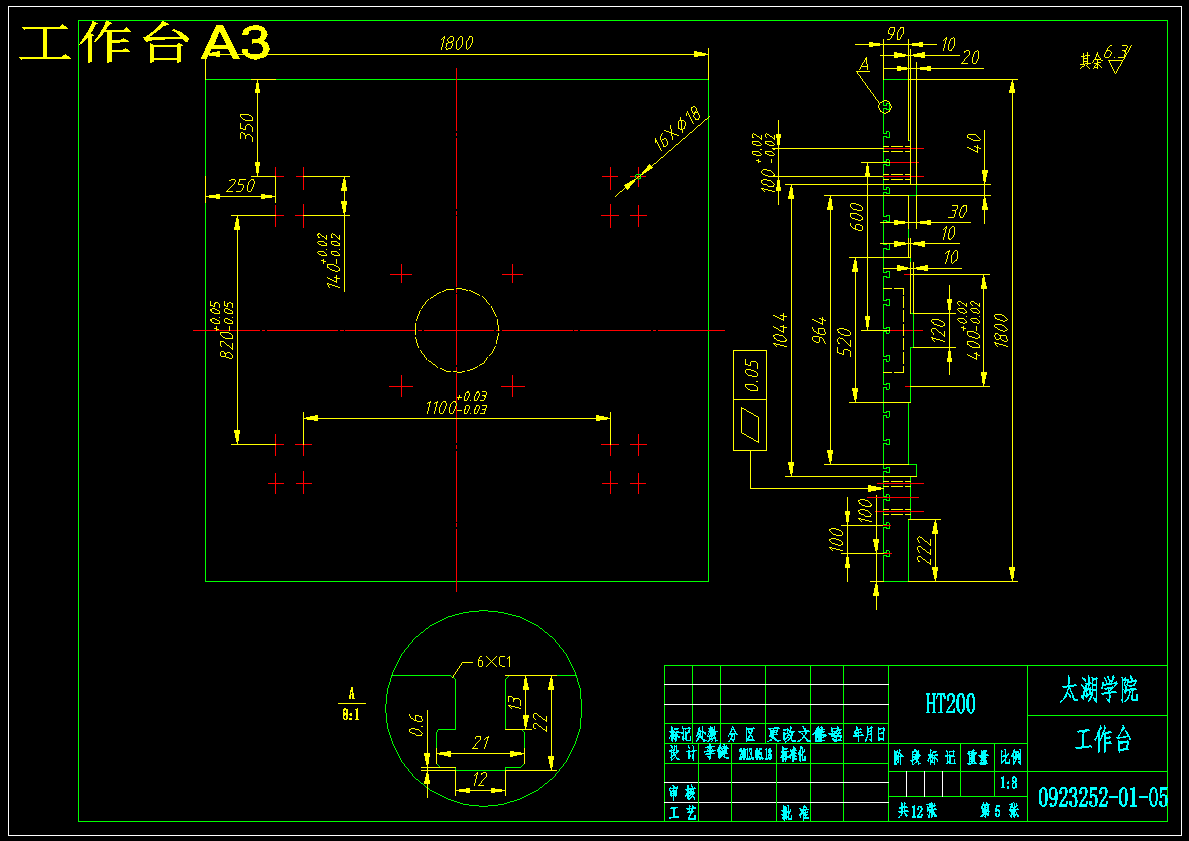The width and height of the screenshot is (1189, 841).
Task: Select the small circled detail marker A in side view
Action: (x=884, y=107)
